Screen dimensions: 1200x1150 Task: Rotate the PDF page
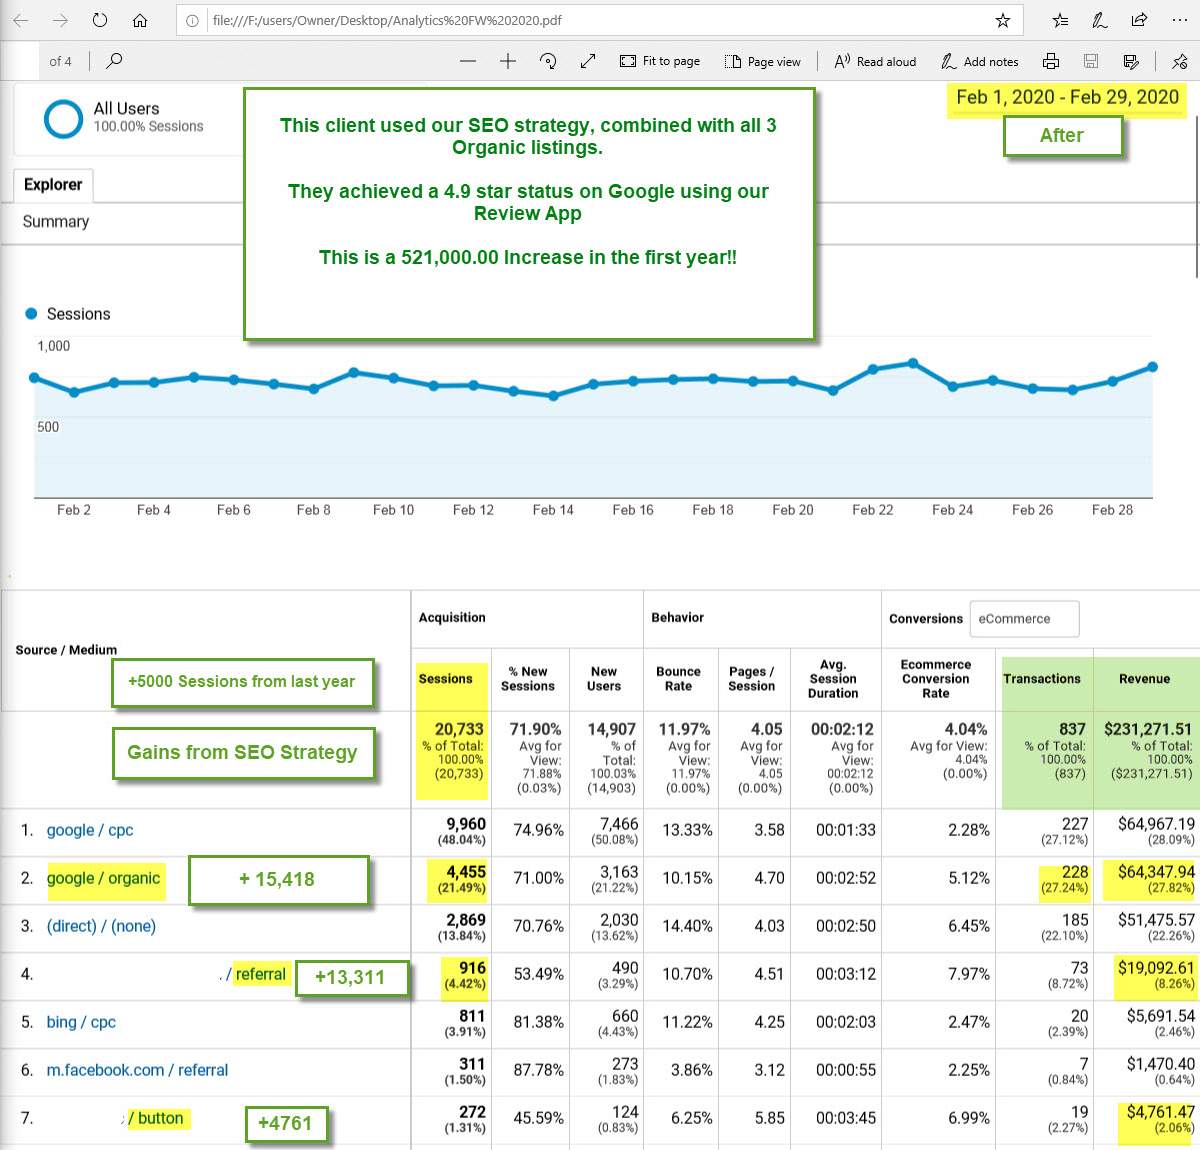(x=548, y=61)
